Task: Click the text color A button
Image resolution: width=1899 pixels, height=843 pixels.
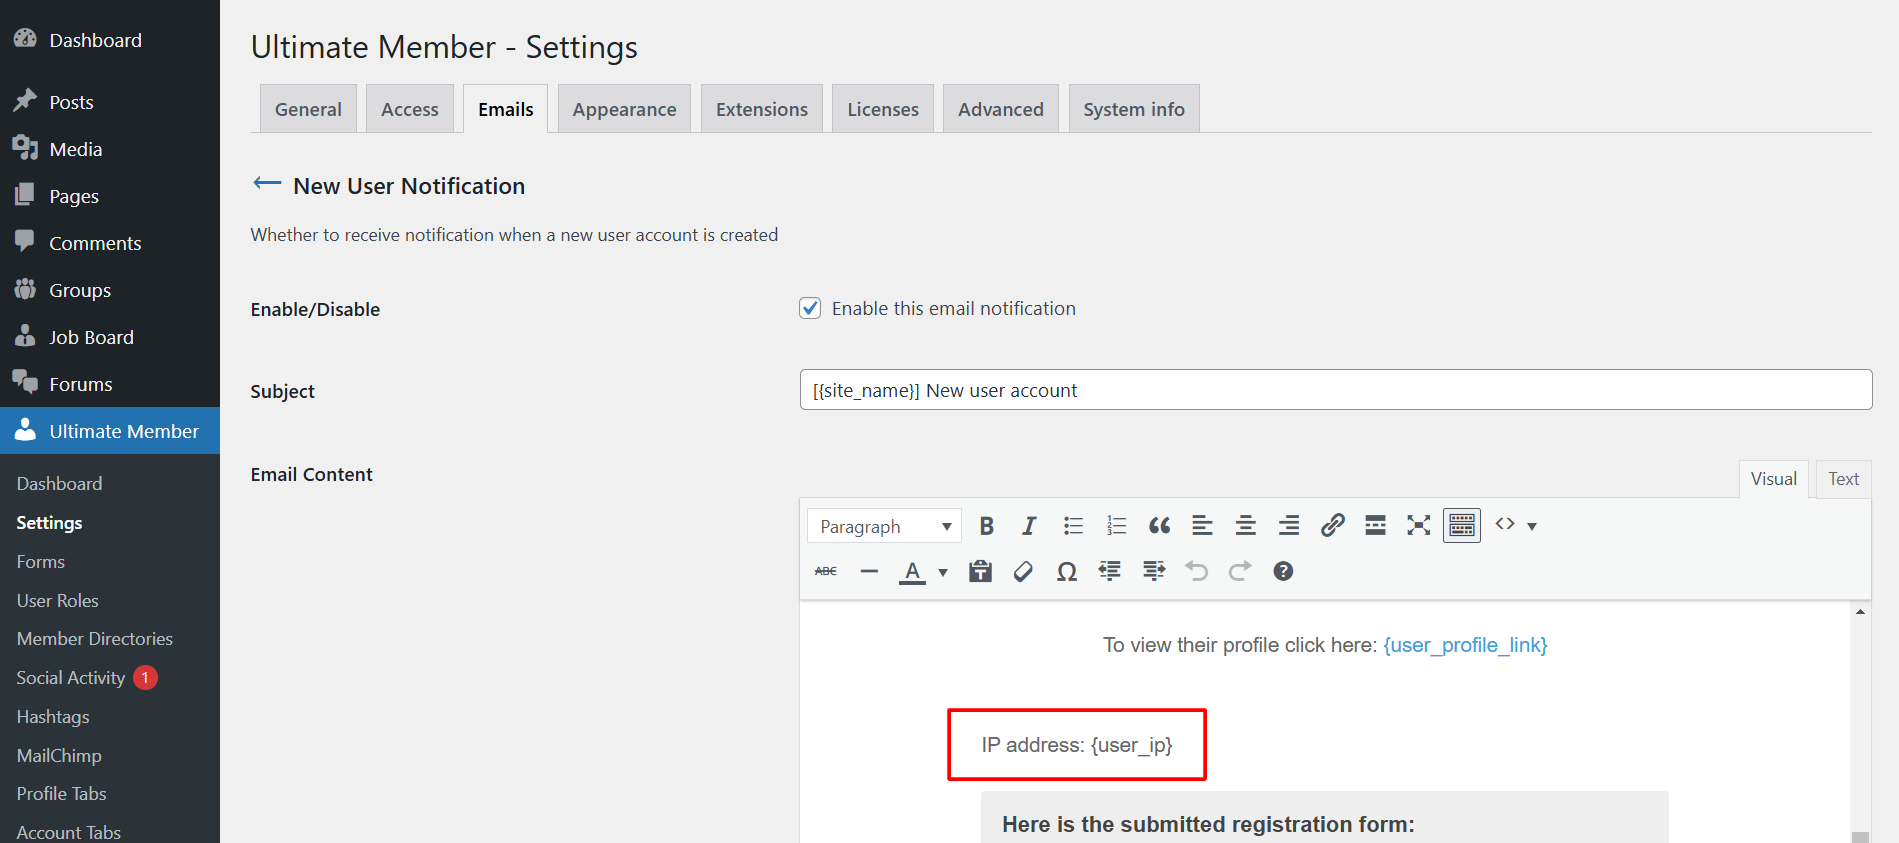Action: [912, 572]
